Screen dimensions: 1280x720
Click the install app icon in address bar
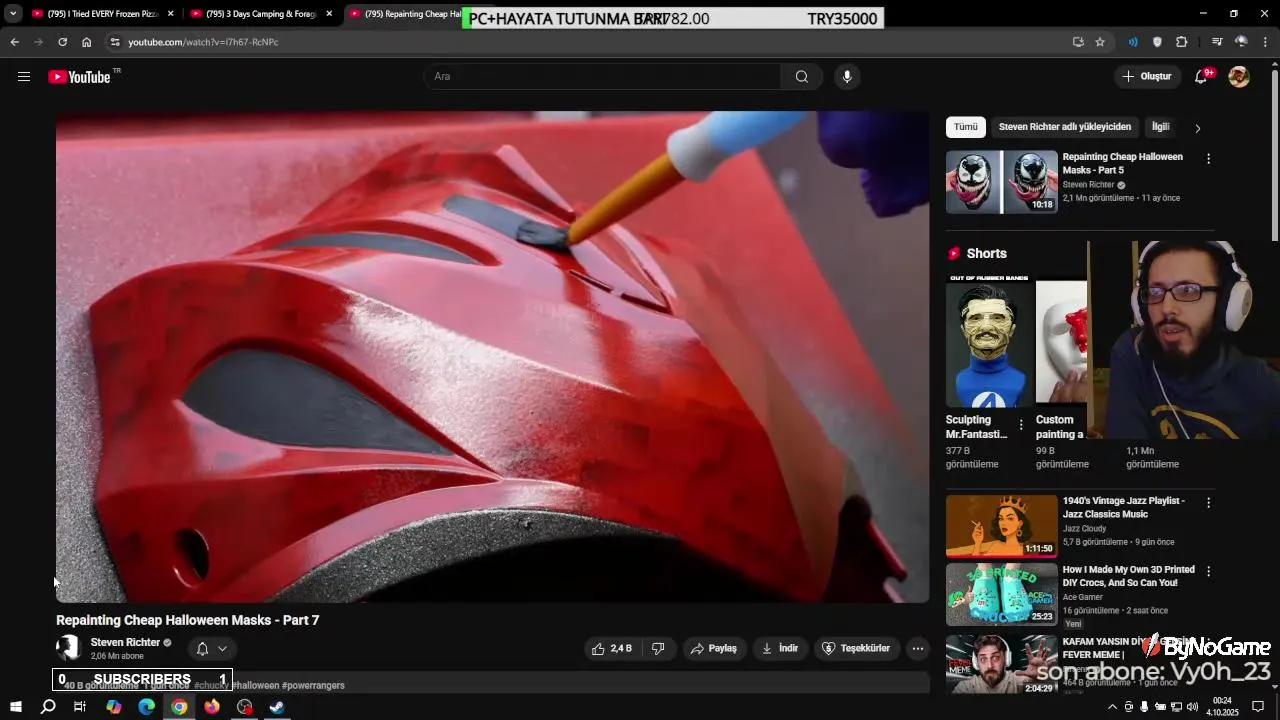click(x=1078, y=42)
